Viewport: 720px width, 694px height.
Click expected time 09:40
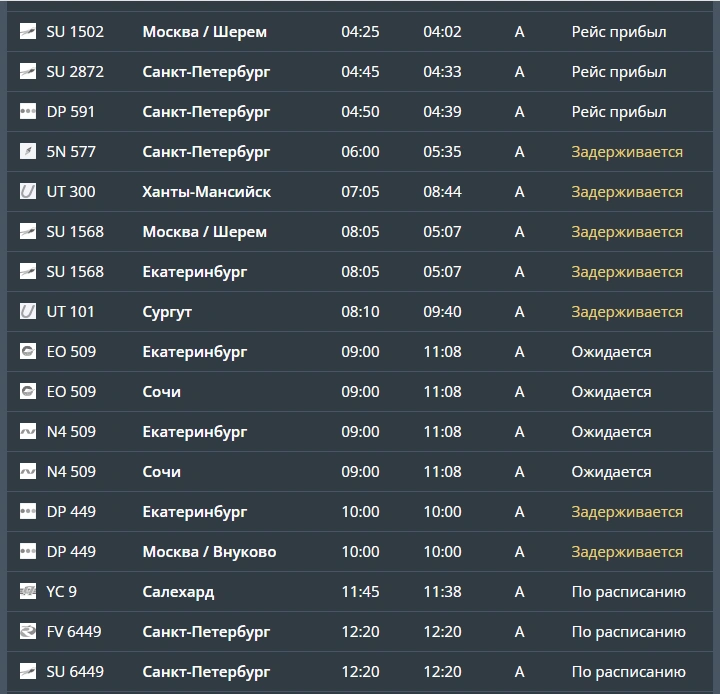click(x=442, y=311)
